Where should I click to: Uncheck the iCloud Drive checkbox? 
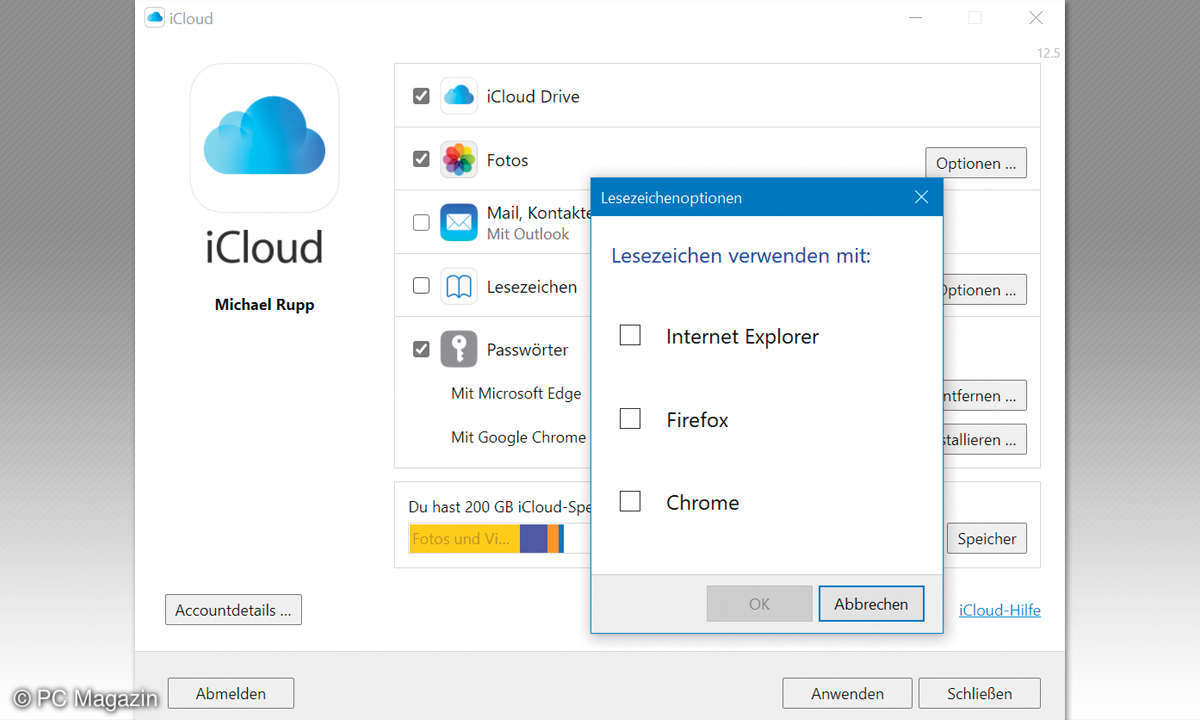coord(421,96)
